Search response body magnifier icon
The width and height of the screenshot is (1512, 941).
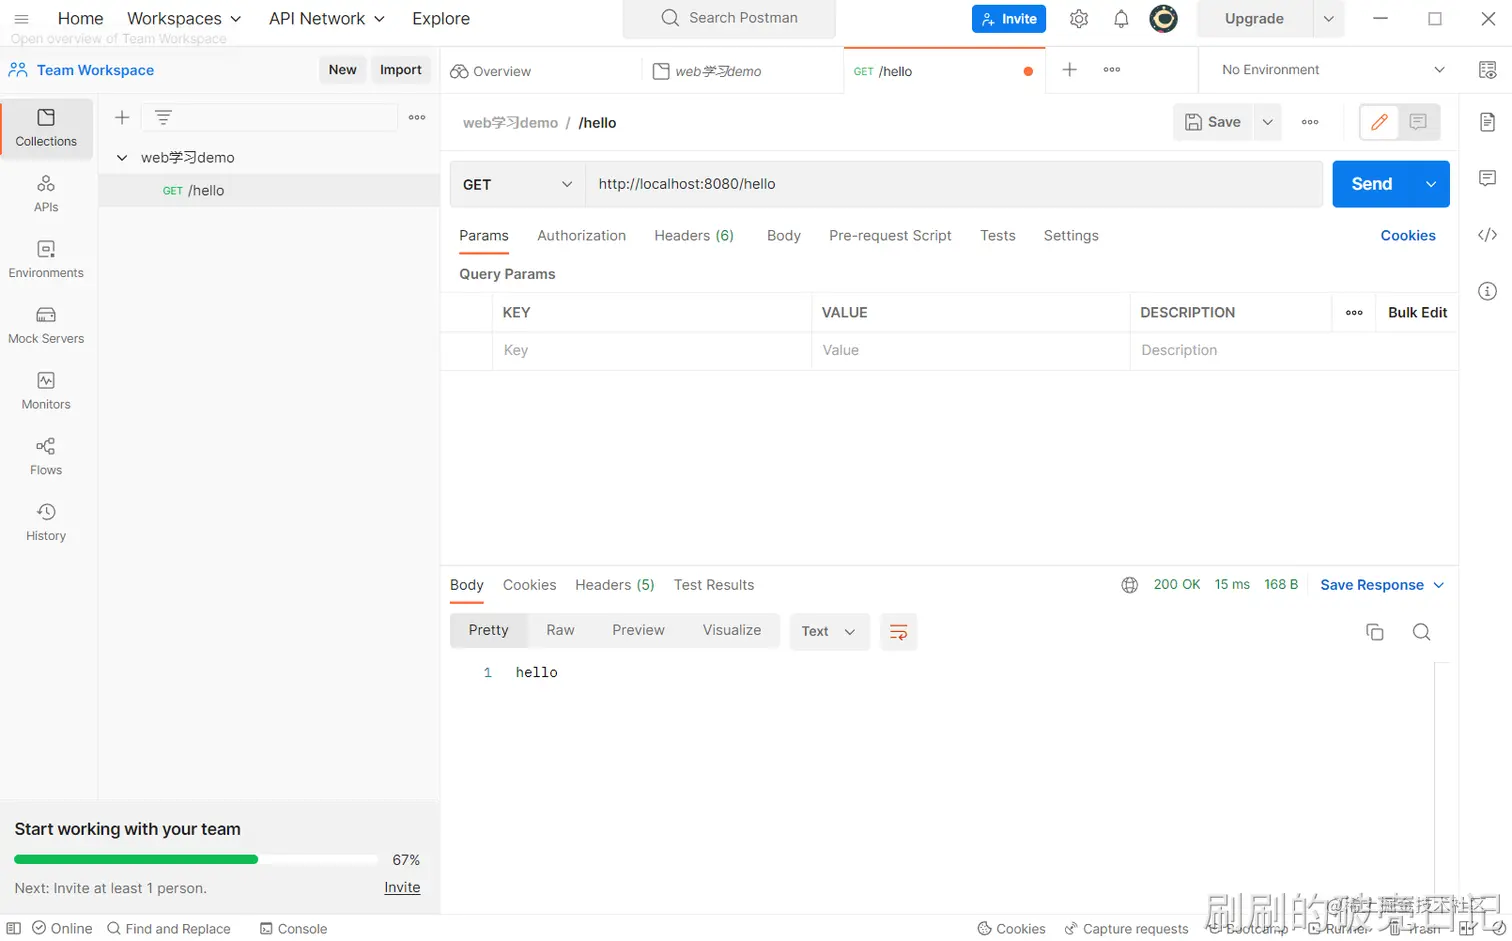click(x=1421, y=632)
